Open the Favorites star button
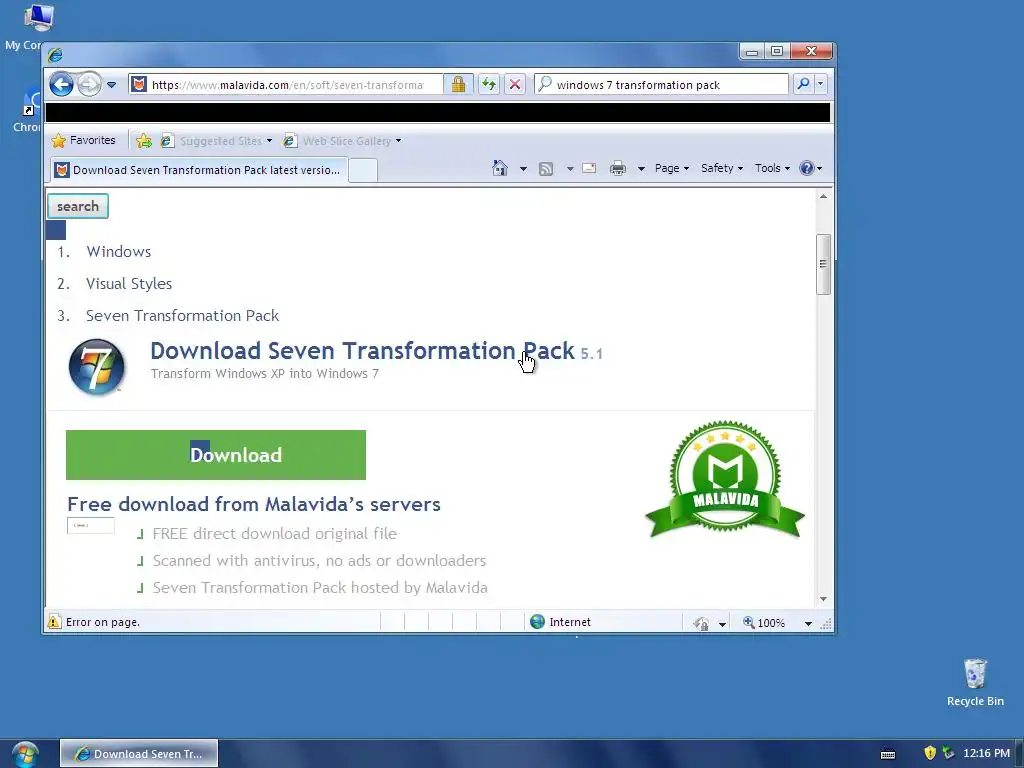Viewport: 1024px width, 768px height. tap(83, 140)
